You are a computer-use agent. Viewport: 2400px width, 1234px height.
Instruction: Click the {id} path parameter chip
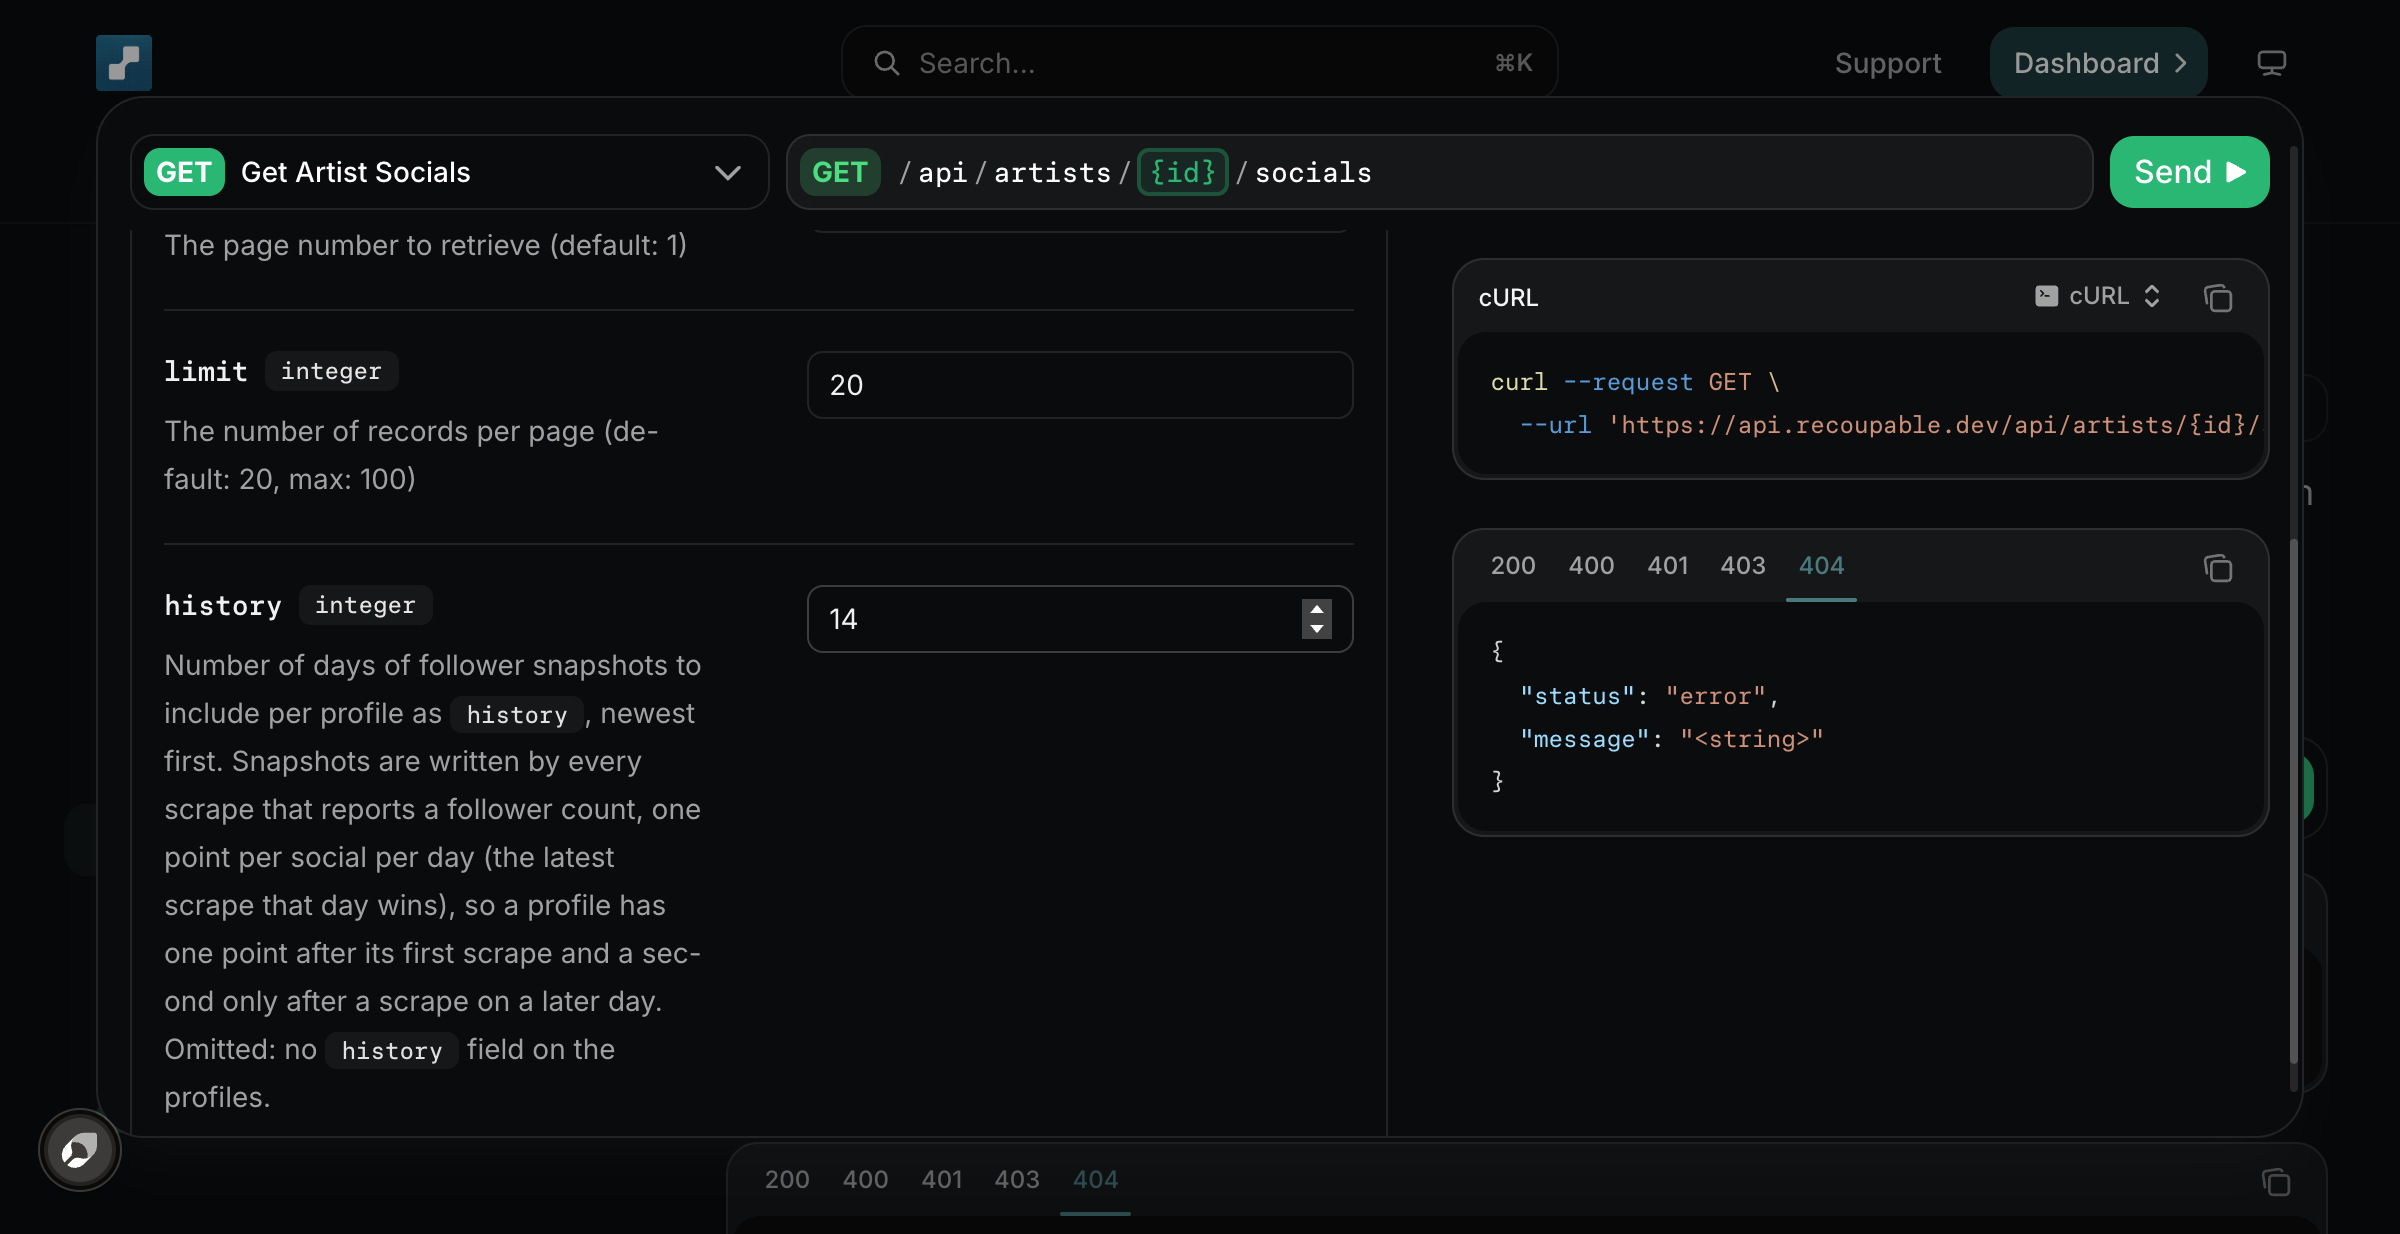pyautogui.click(x=1182, y=172)
